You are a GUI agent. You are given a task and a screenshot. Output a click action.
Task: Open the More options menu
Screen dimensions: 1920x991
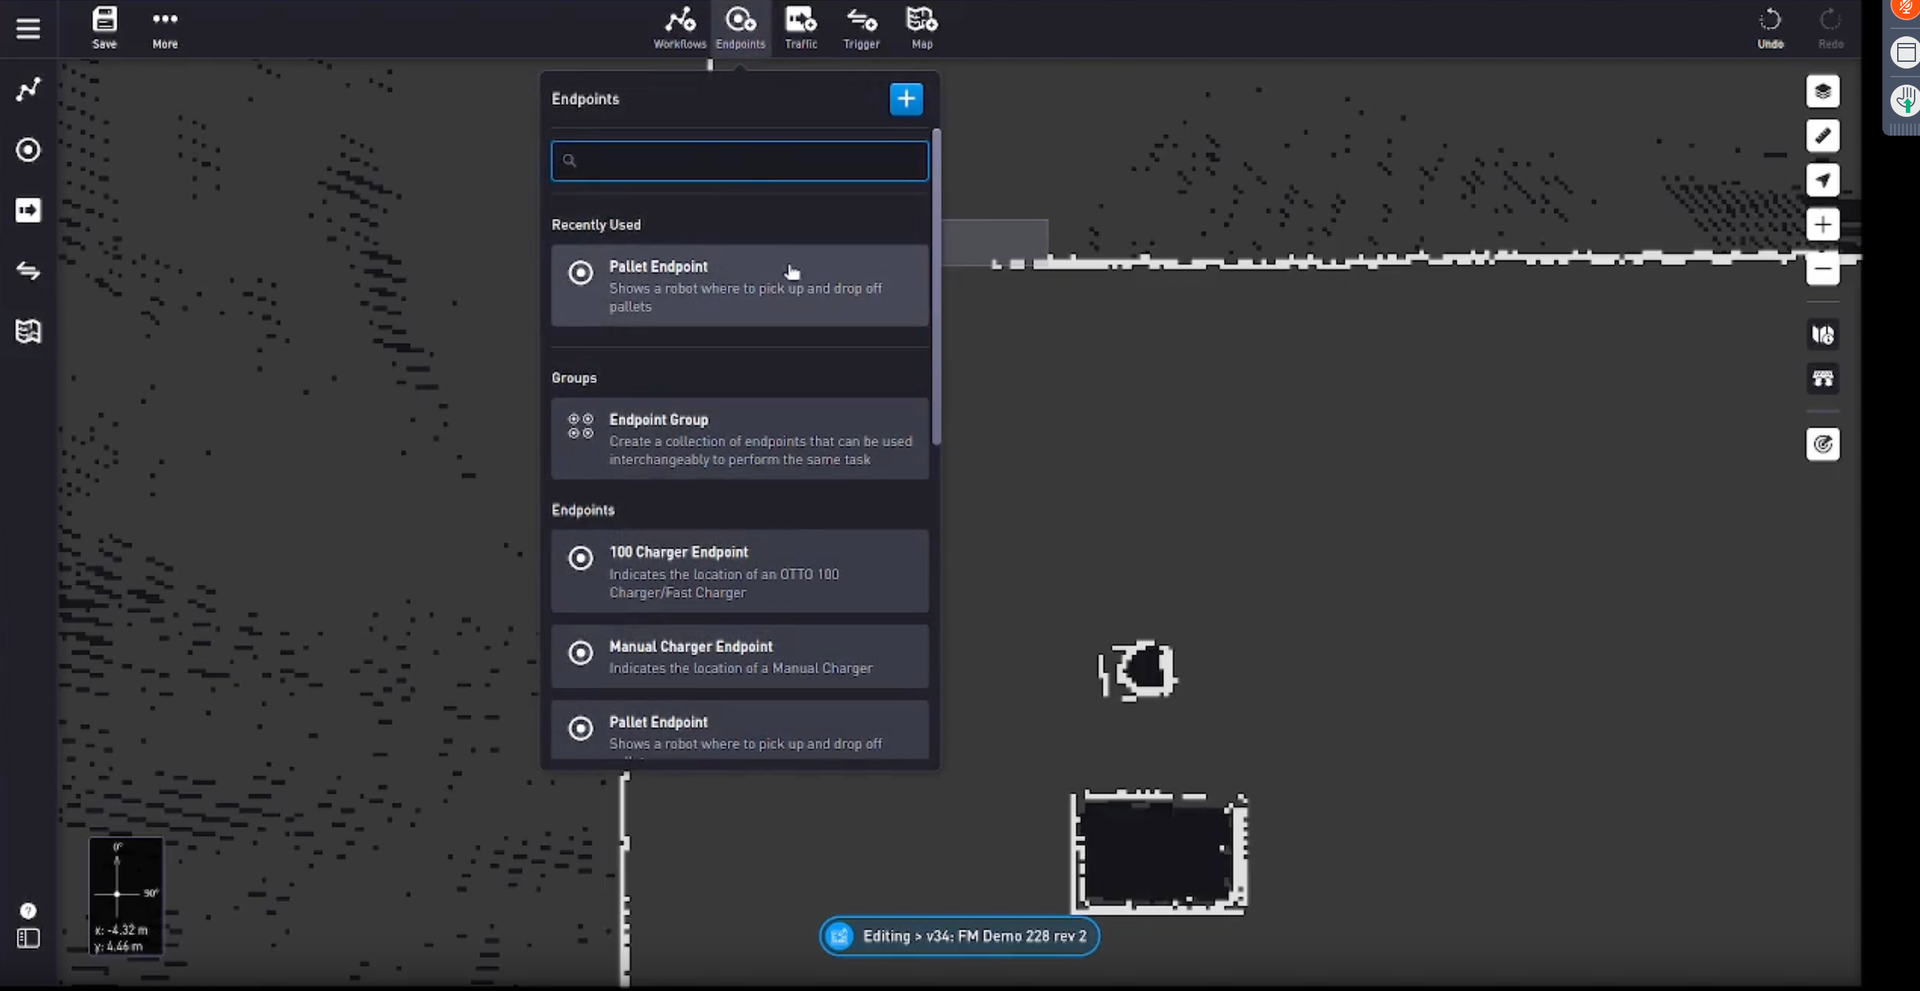tap(165, 28)
